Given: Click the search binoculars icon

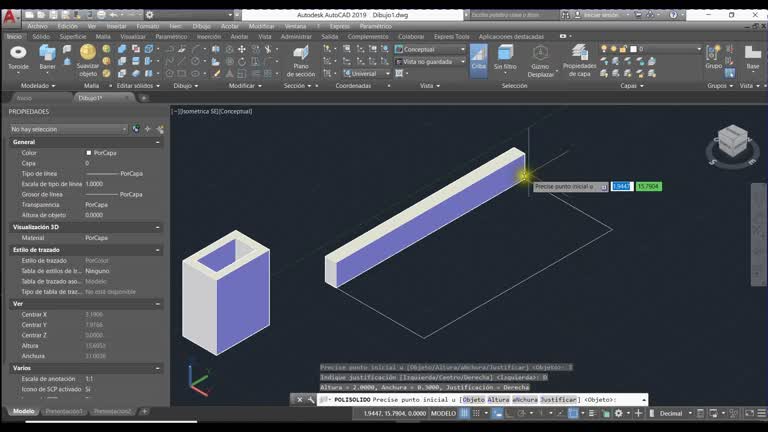Looking at the screenshot, I should tap(565, 15).
